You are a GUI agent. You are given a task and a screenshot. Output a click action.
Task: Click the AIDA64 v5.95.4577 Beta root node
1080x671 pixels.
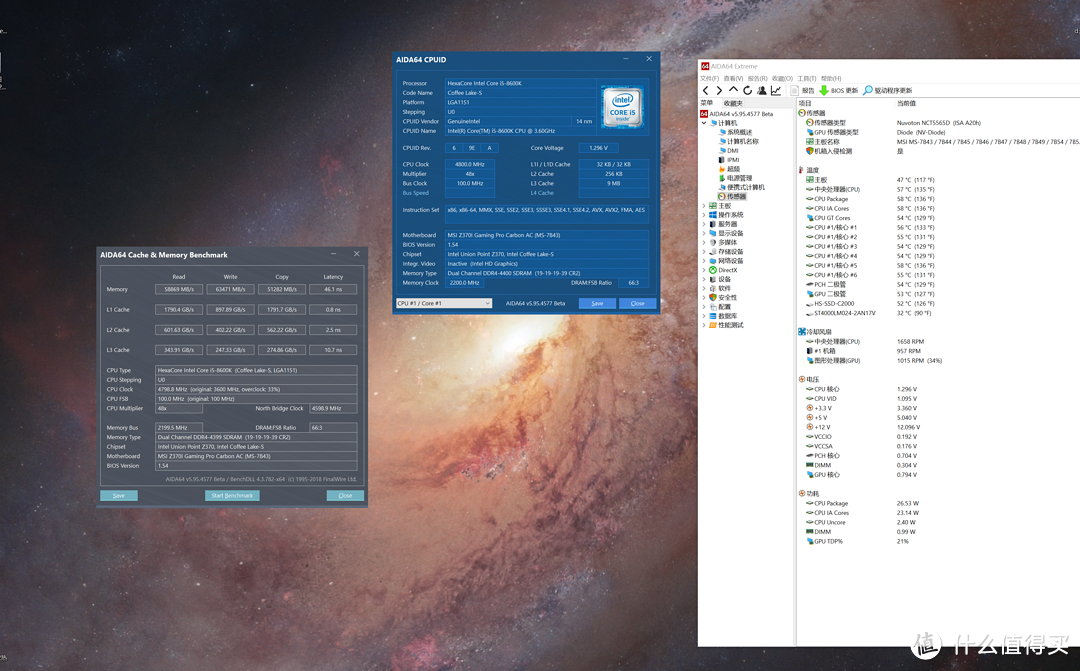pos(737,114)
